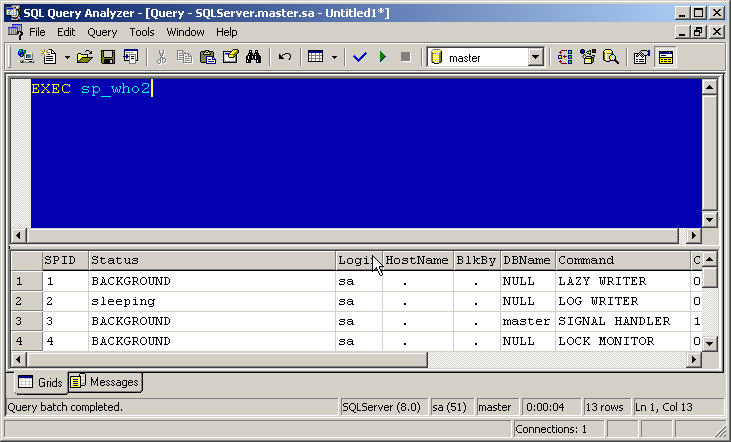Click the Current Connection Properties icon
The height and width of the screenshot is (442, 731).
641,57
